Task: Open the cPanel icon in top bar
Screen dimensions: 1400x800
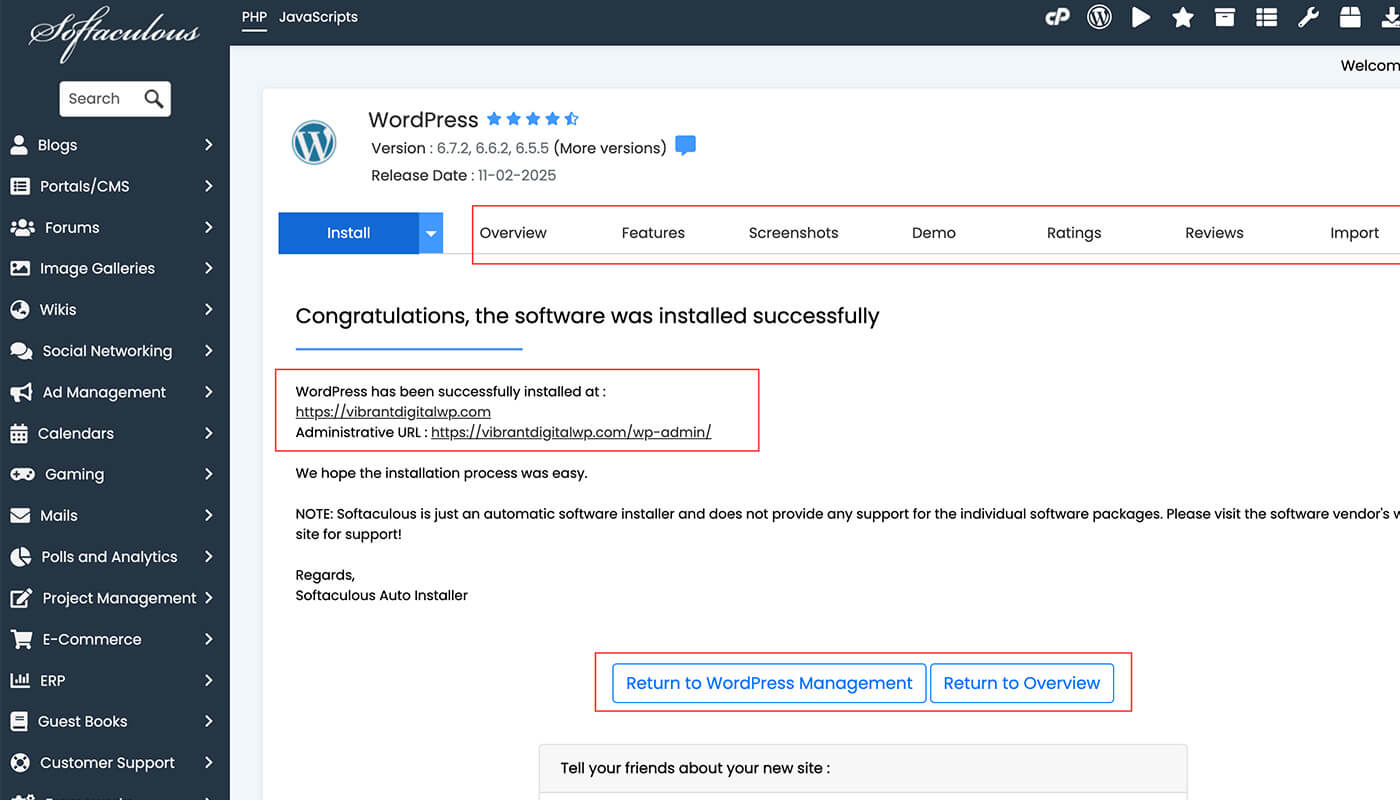Action: [1057, 17]
